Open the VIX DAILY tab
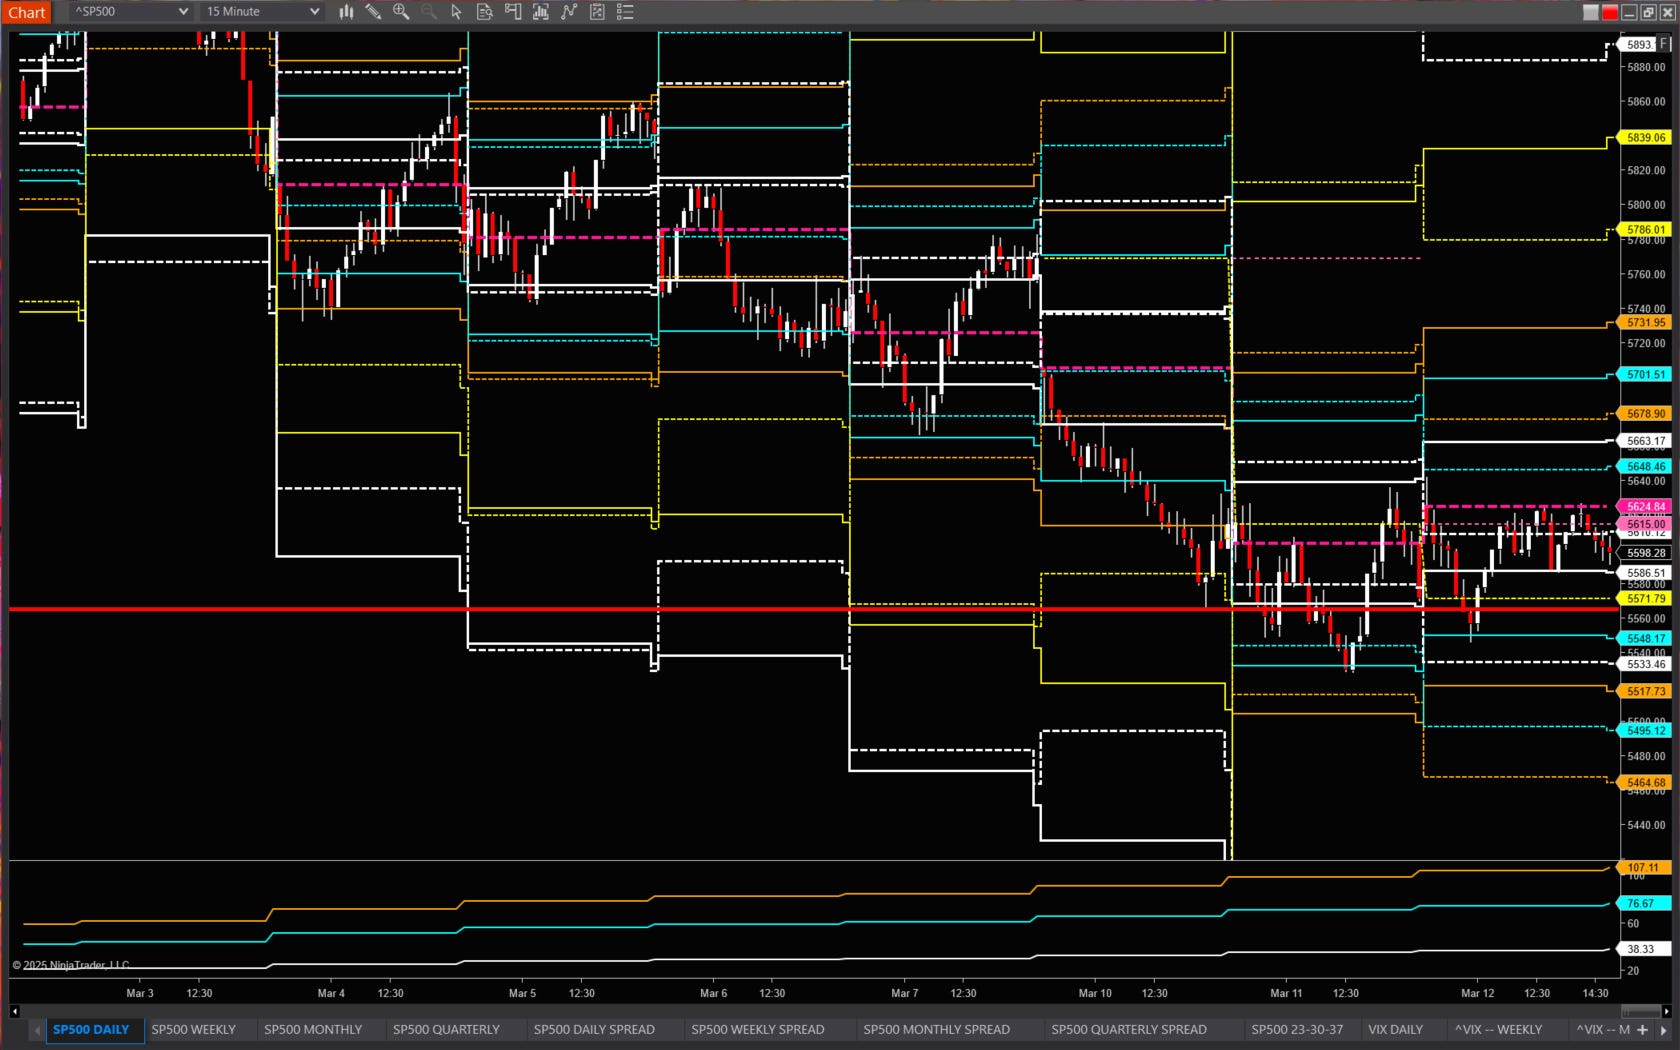 pyautogui.click(x=1397, y=1029)
